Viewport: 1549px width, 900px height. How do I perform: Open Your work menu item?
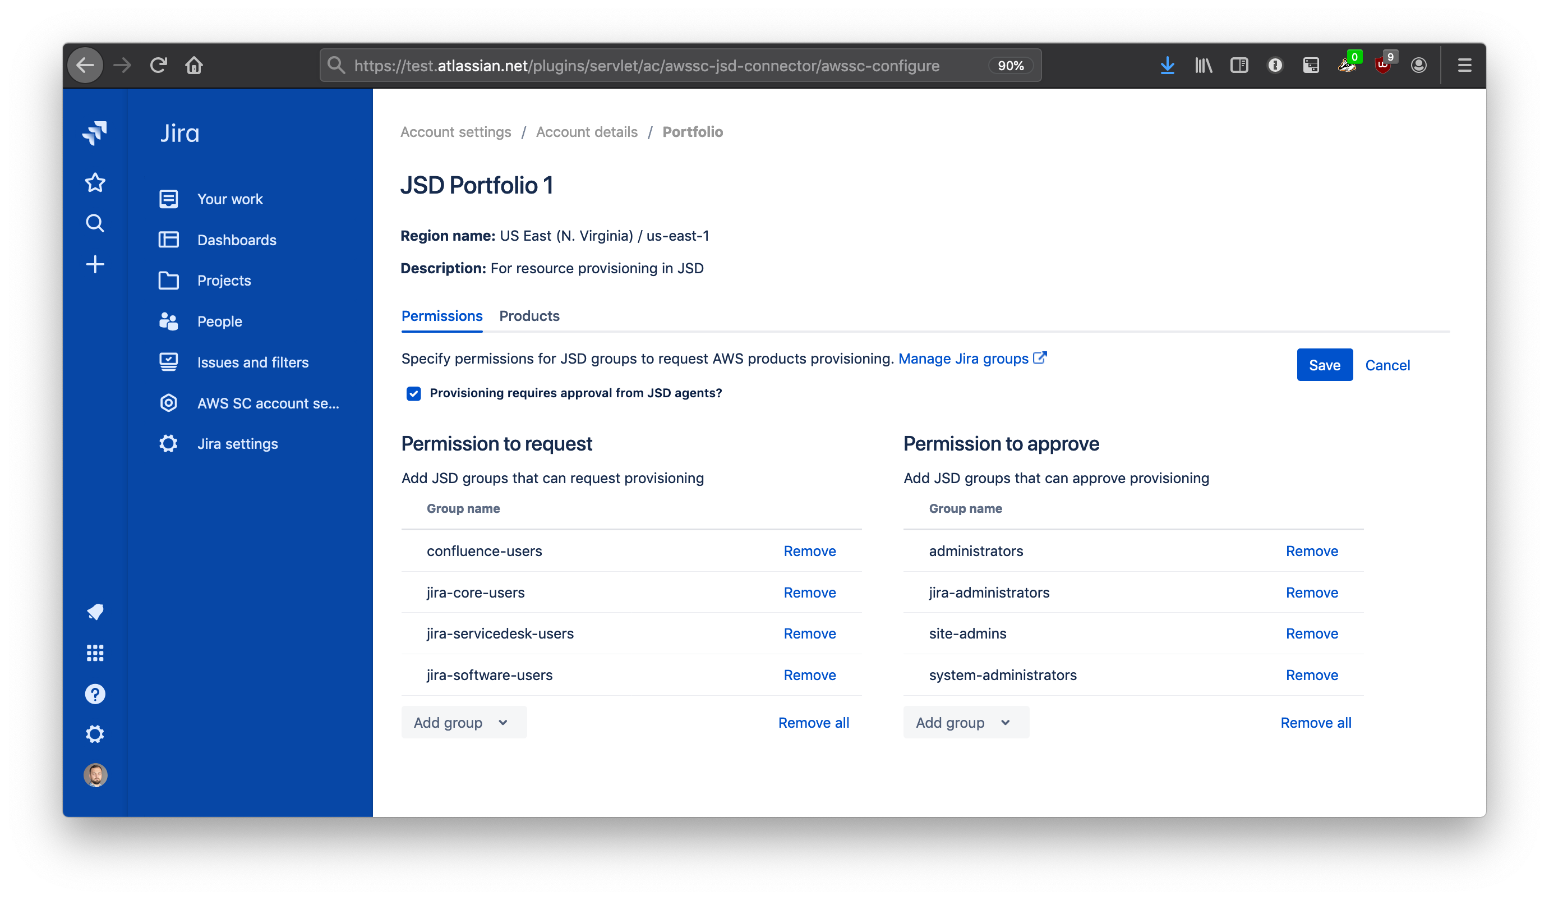(x=230, y=199)
